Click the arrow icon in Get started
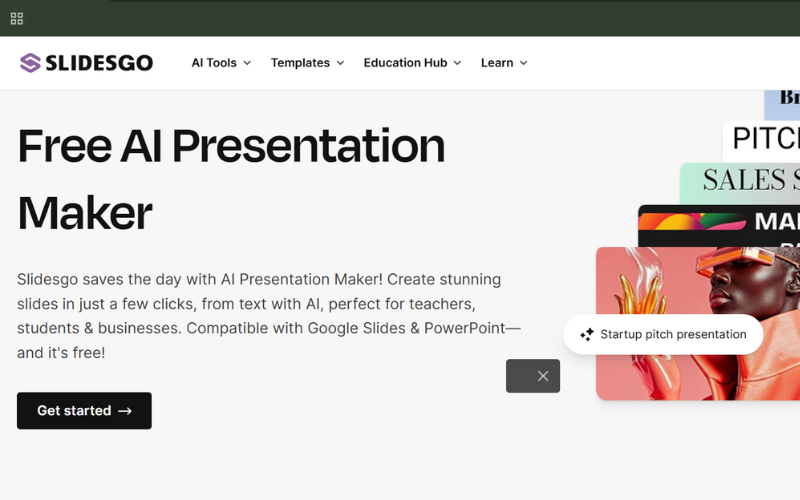Screen dimensions: 800x500 coord(125,411)
